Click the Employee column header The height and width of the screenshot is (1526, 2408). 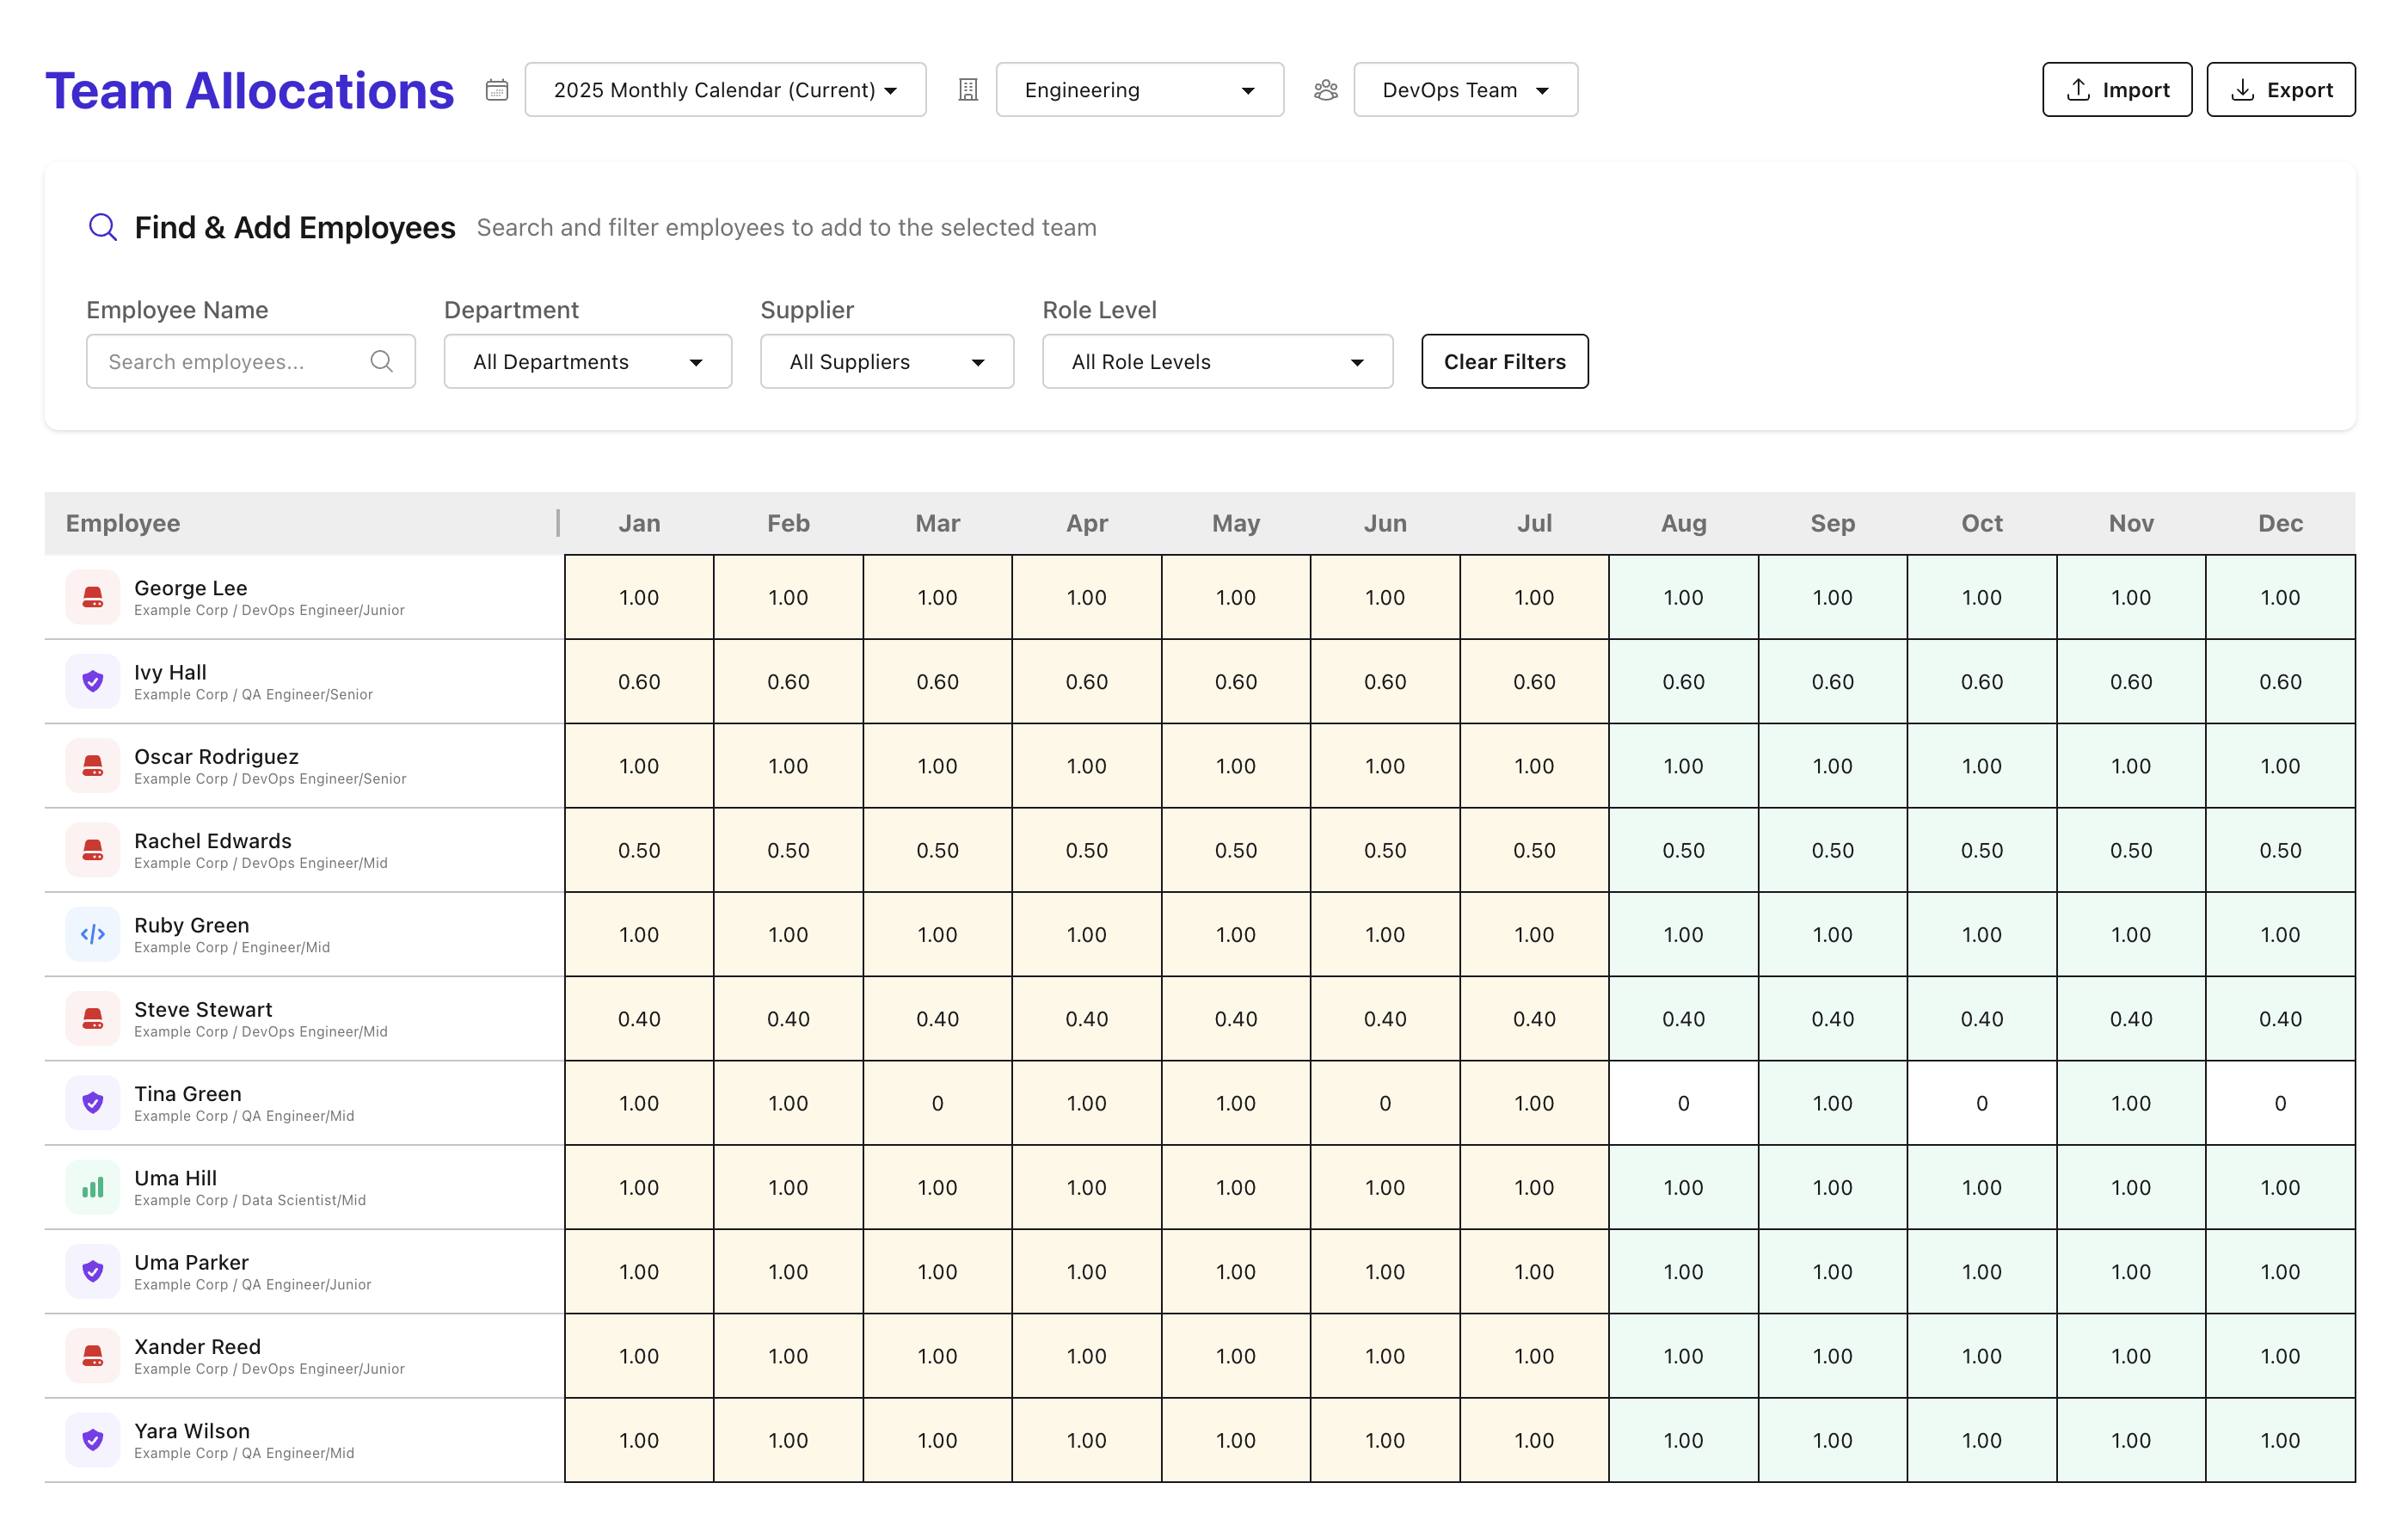point(122,522)
